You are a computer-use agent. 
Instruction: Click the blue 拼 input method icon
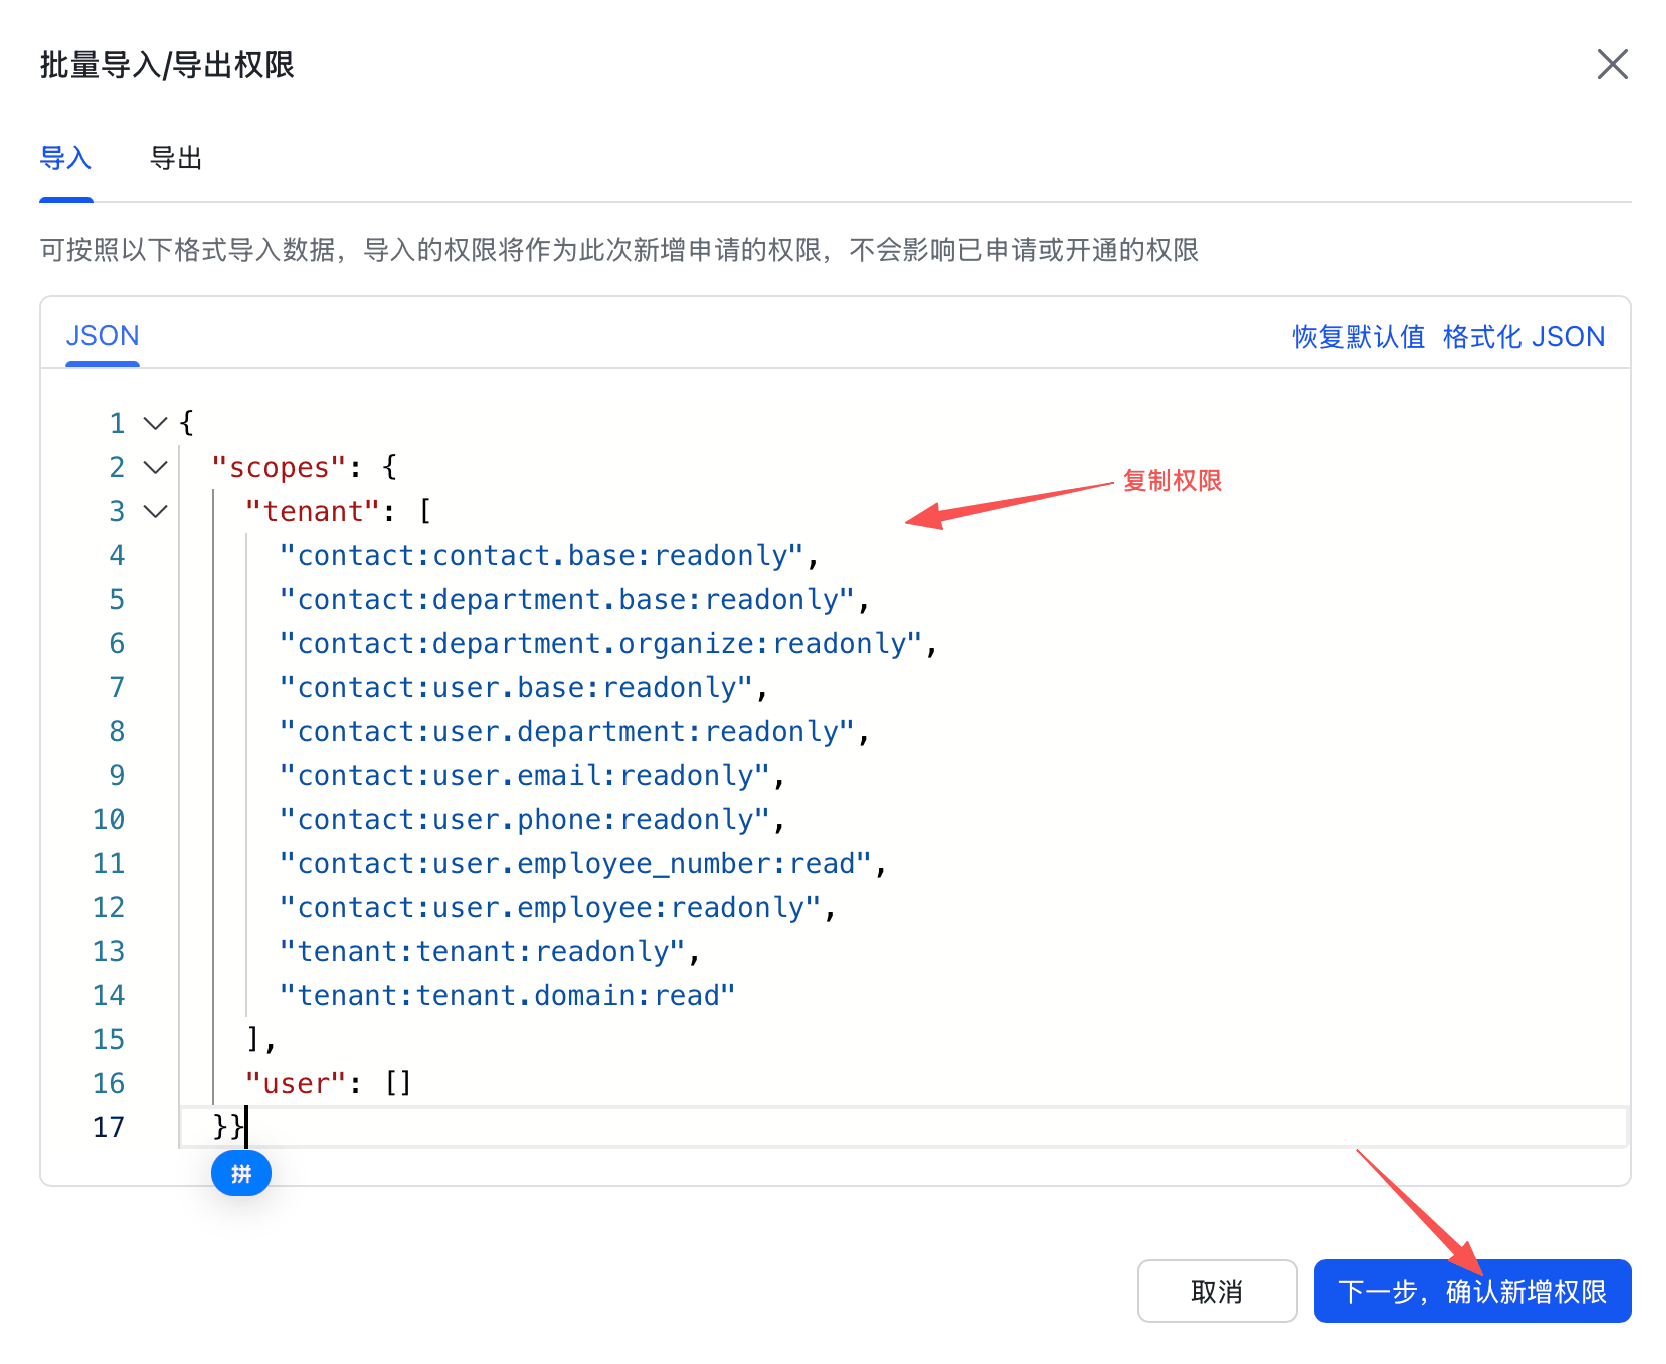(x=241, y=1173)
